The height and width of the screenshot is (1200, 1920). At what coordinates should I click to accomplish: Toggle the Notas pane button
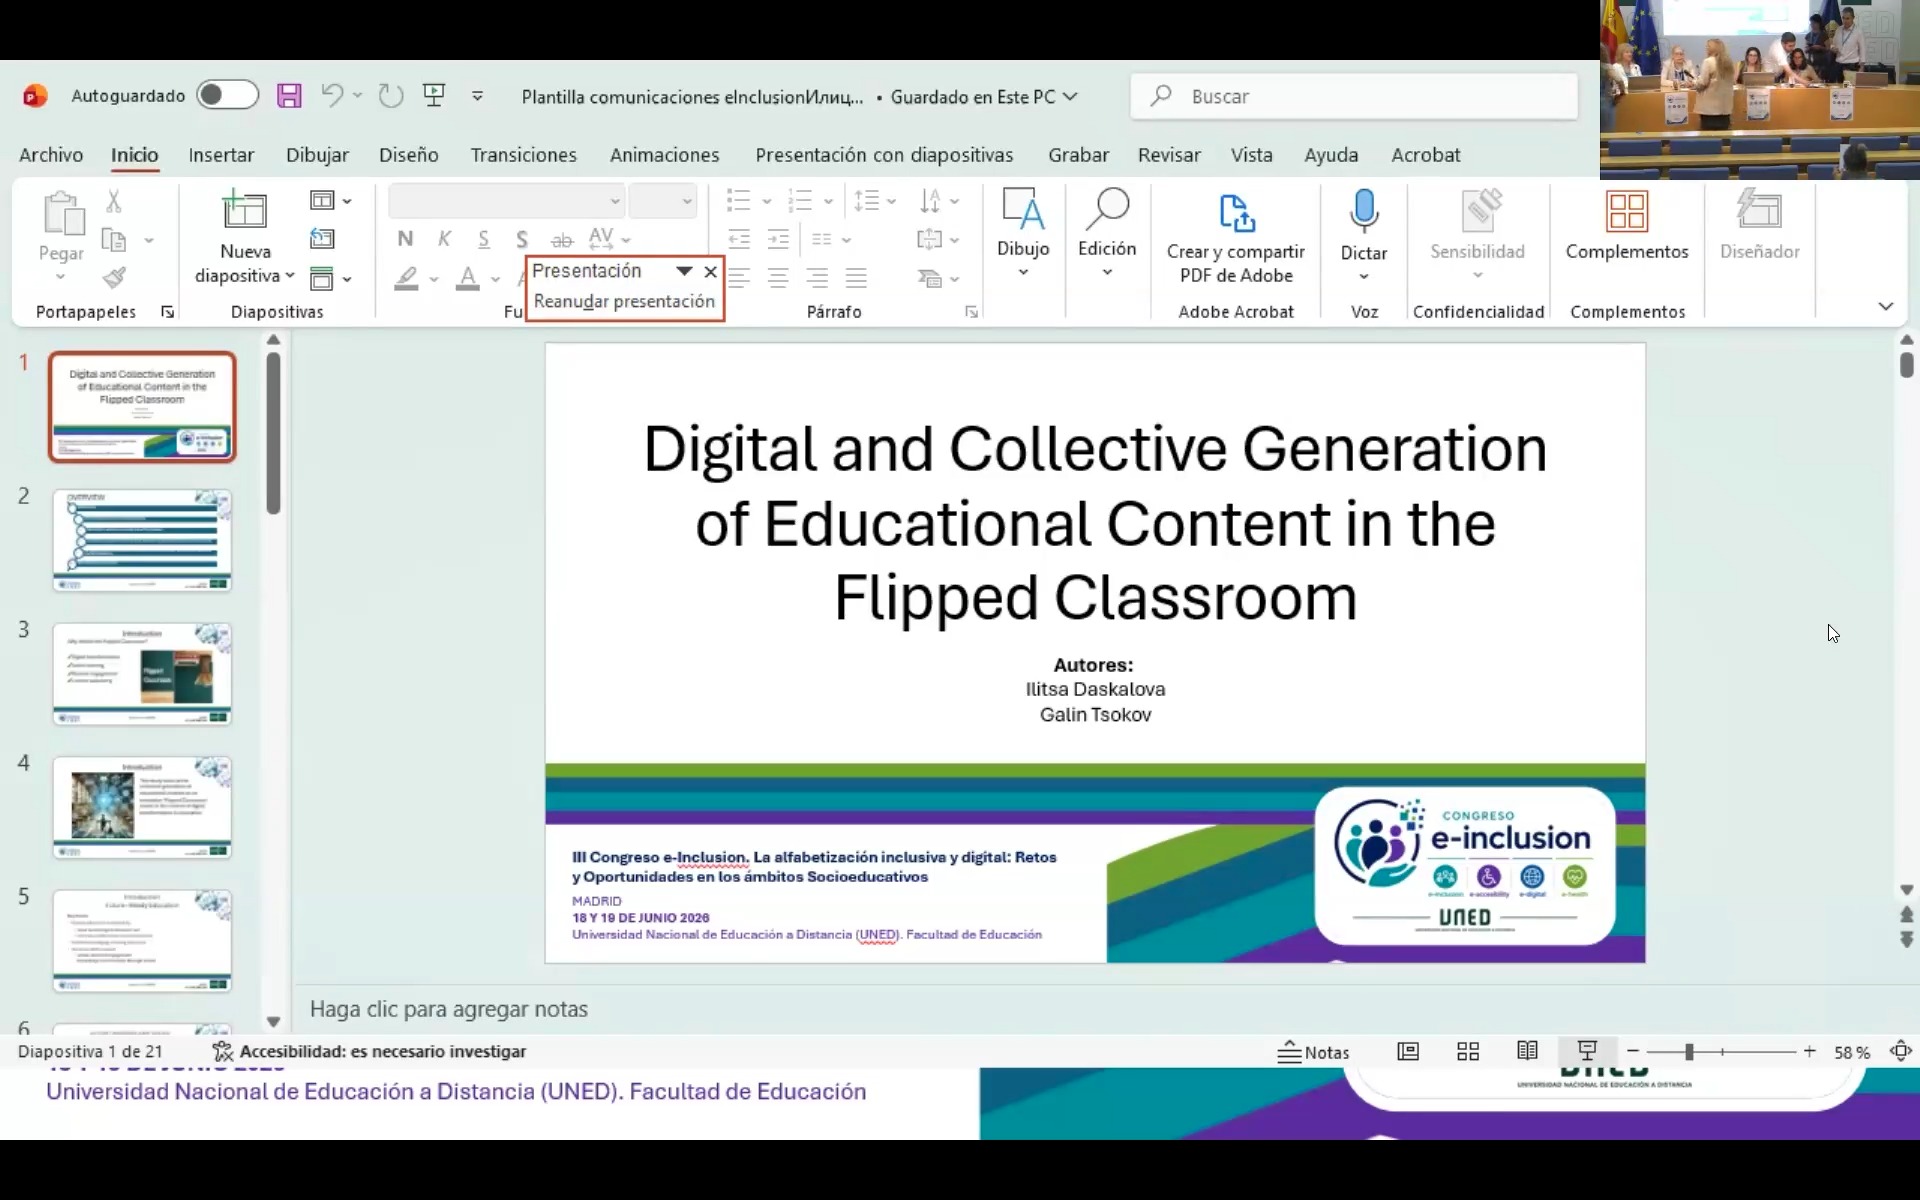coord(1314,1052)
